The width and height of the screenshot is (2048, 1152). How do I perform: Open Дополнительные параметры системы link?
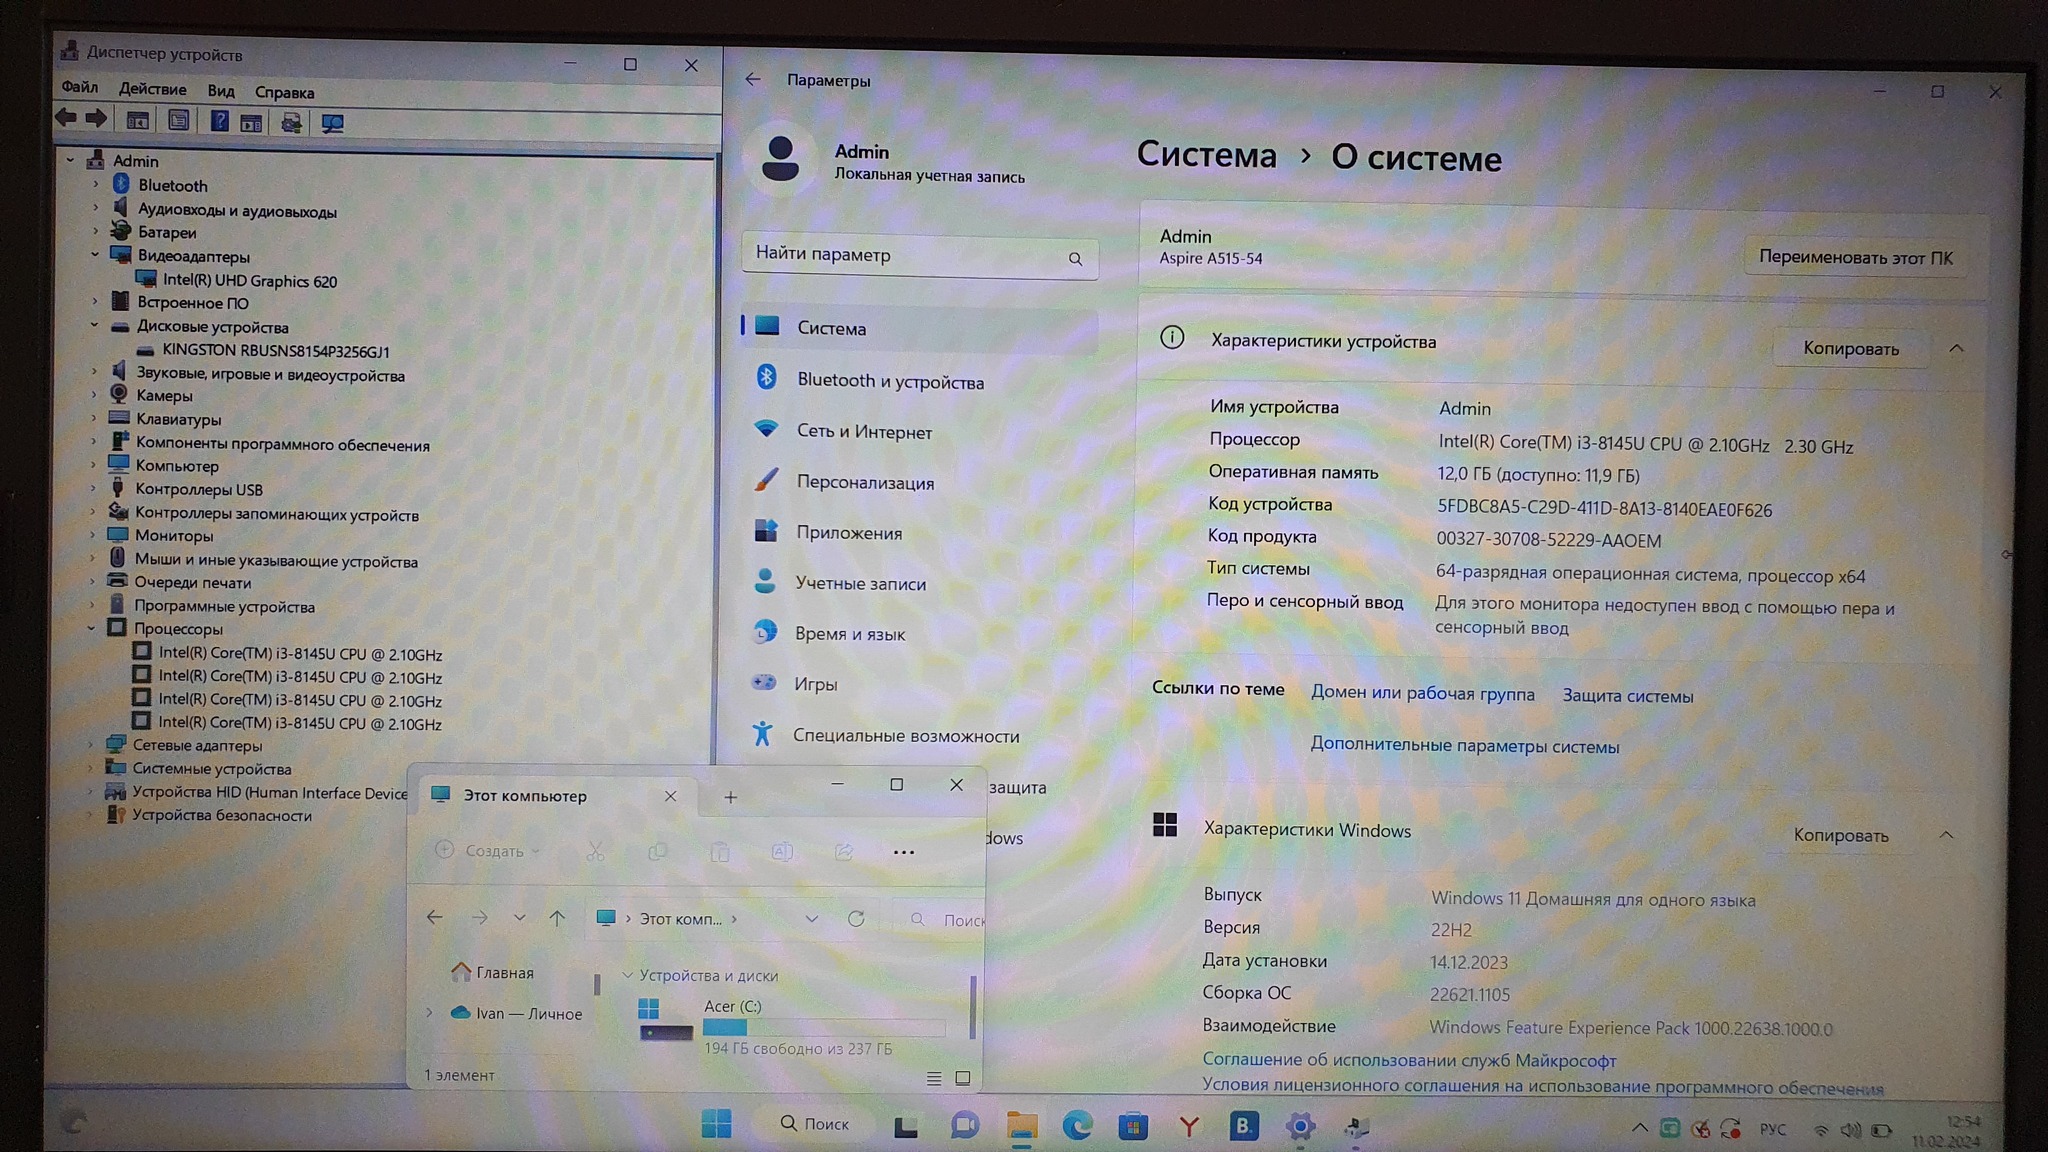pyautogui.click(x=1464, y=746)
